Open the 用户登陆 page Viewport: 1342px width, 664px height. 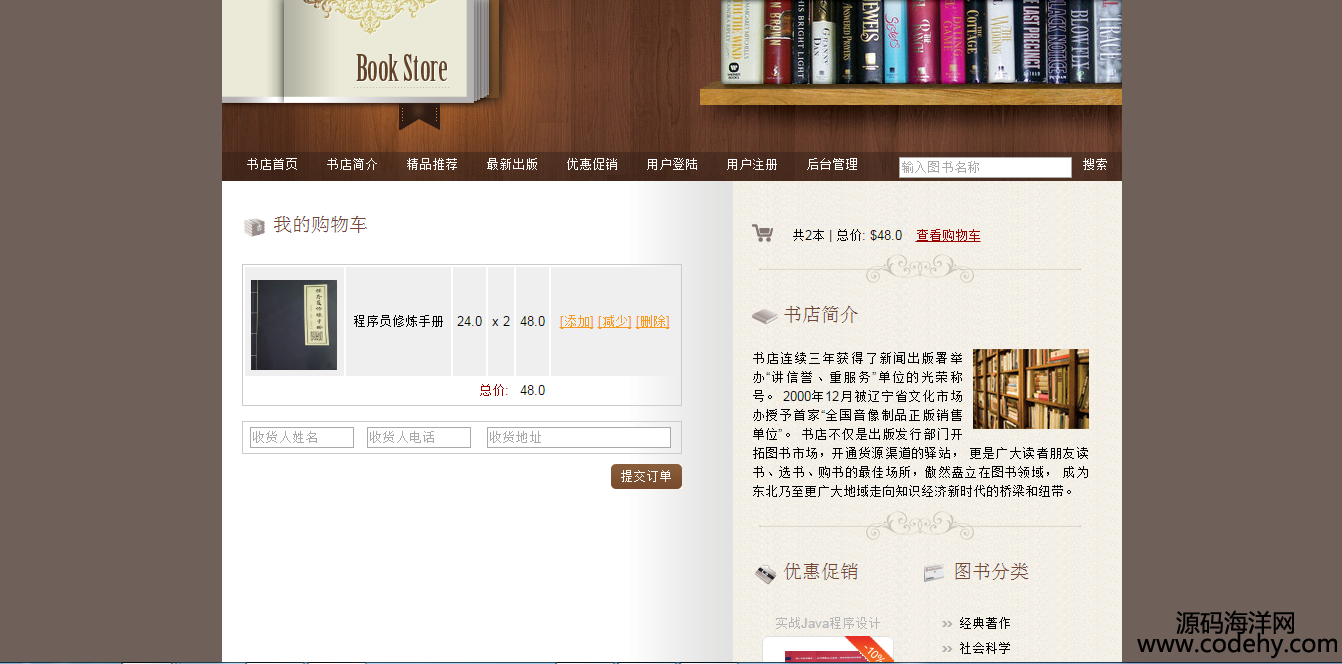coord(672,165)
